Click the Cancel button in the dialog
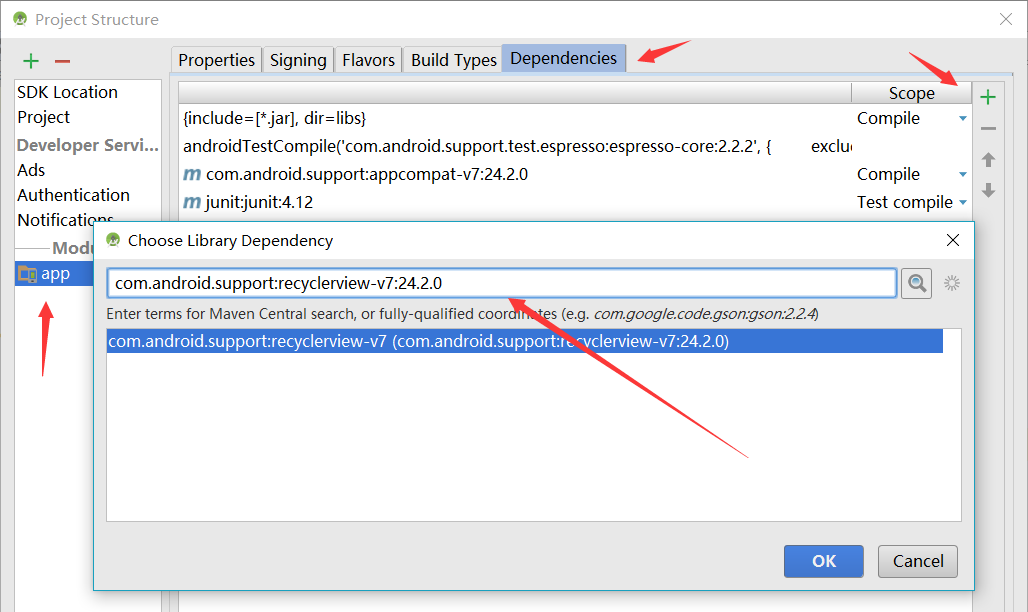Screen dimensions: 1028x612 click(x=918, y=561)
